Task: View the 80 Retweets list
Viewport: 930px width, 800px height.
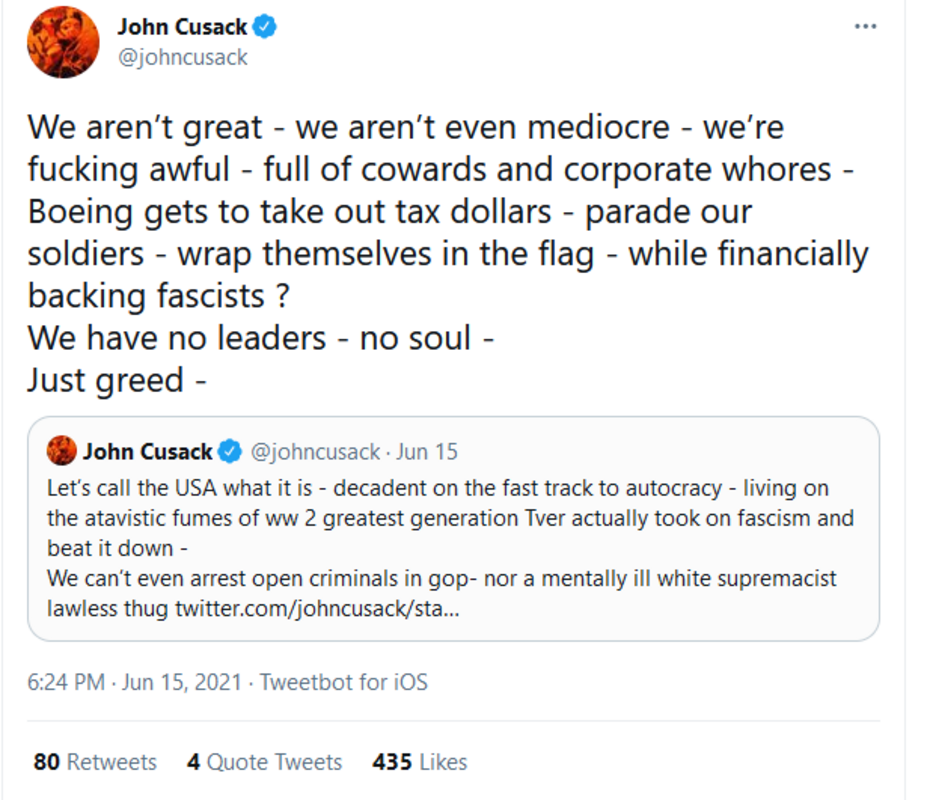Action: tap(95, 762)
